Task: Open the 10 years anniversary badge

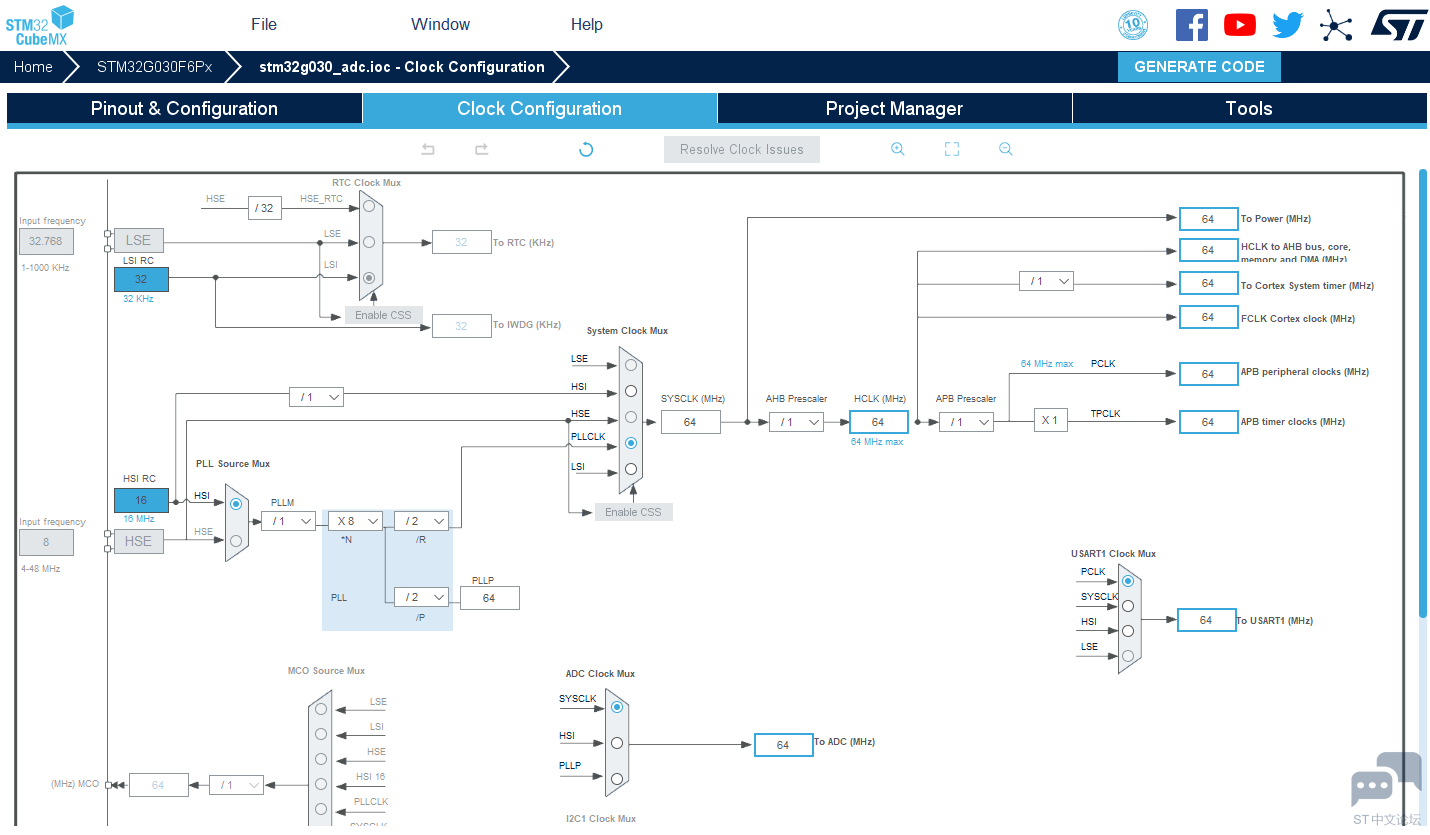Action: pyautogui.click(x=1132, y=25)
